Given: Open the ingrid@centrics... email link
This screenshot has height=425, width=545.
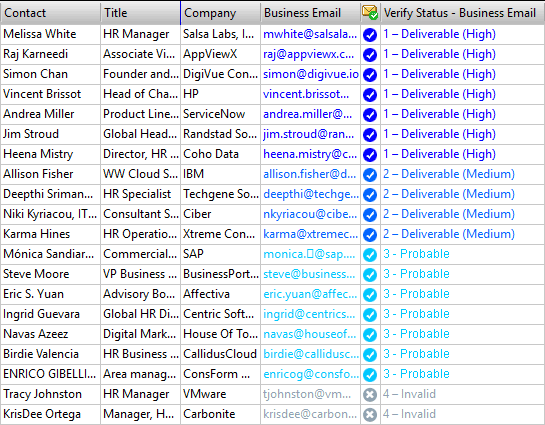Looking at the screenshot, I should pyautogui.click(x=309, y=314).
